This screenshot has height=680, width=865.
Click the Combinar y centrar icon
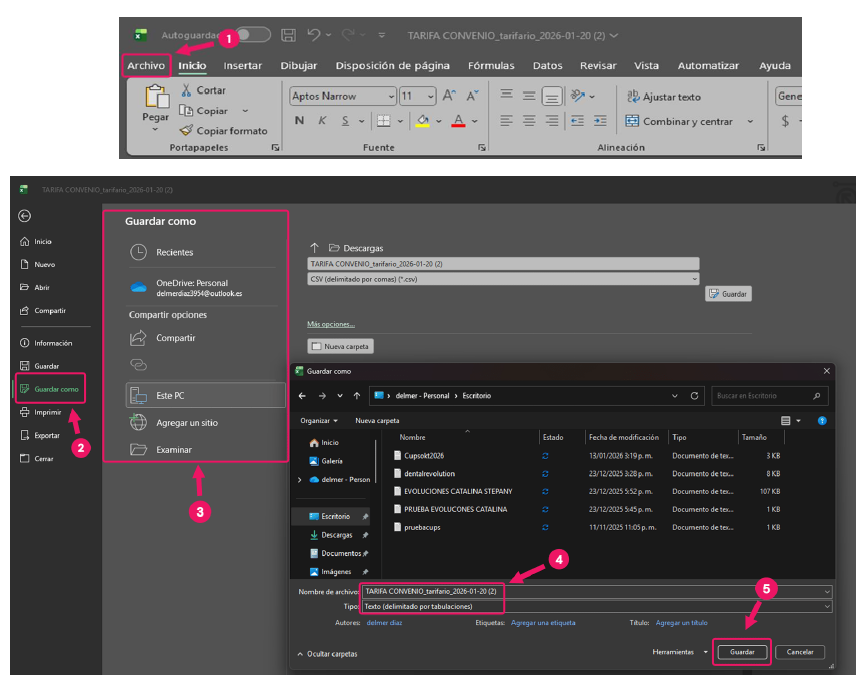(632, 121)
